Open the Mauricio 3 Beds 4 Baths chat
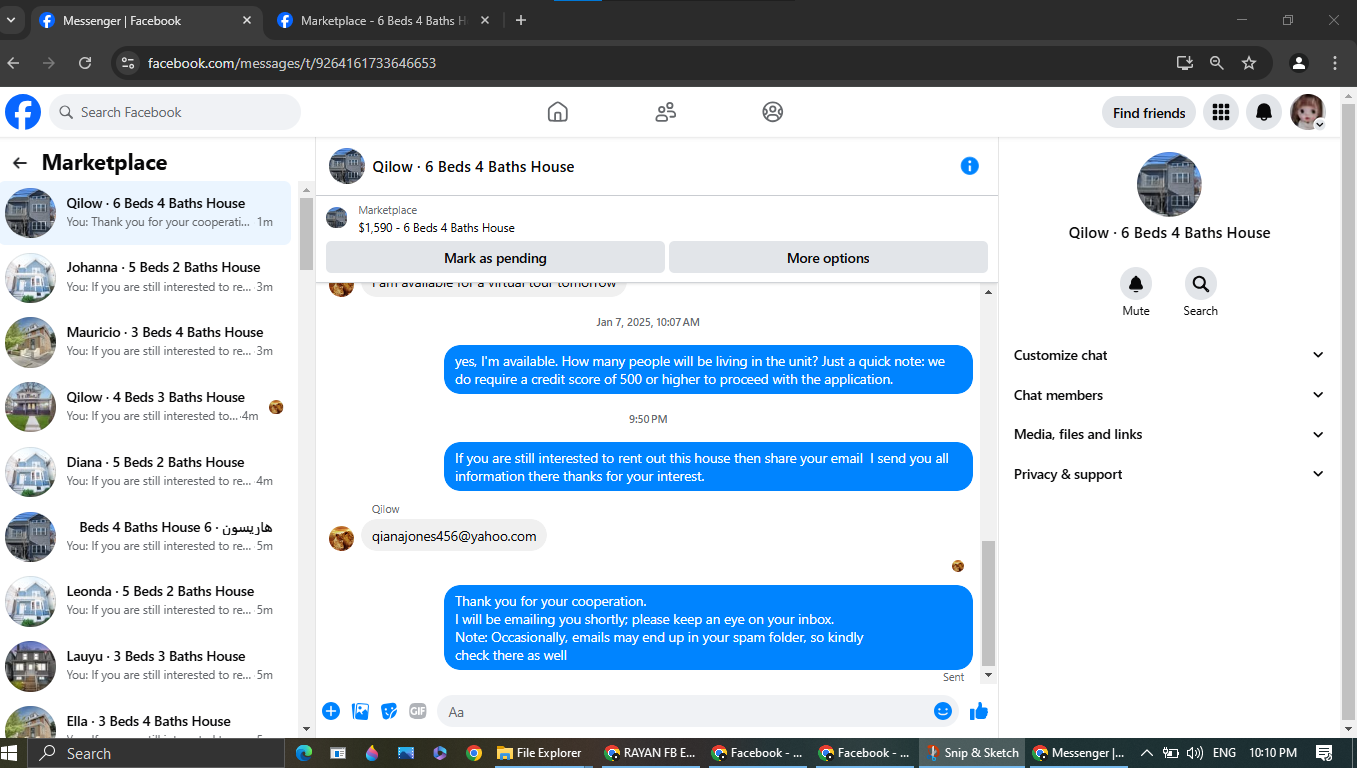This screenshot has width=1357, height=768. 146,342
